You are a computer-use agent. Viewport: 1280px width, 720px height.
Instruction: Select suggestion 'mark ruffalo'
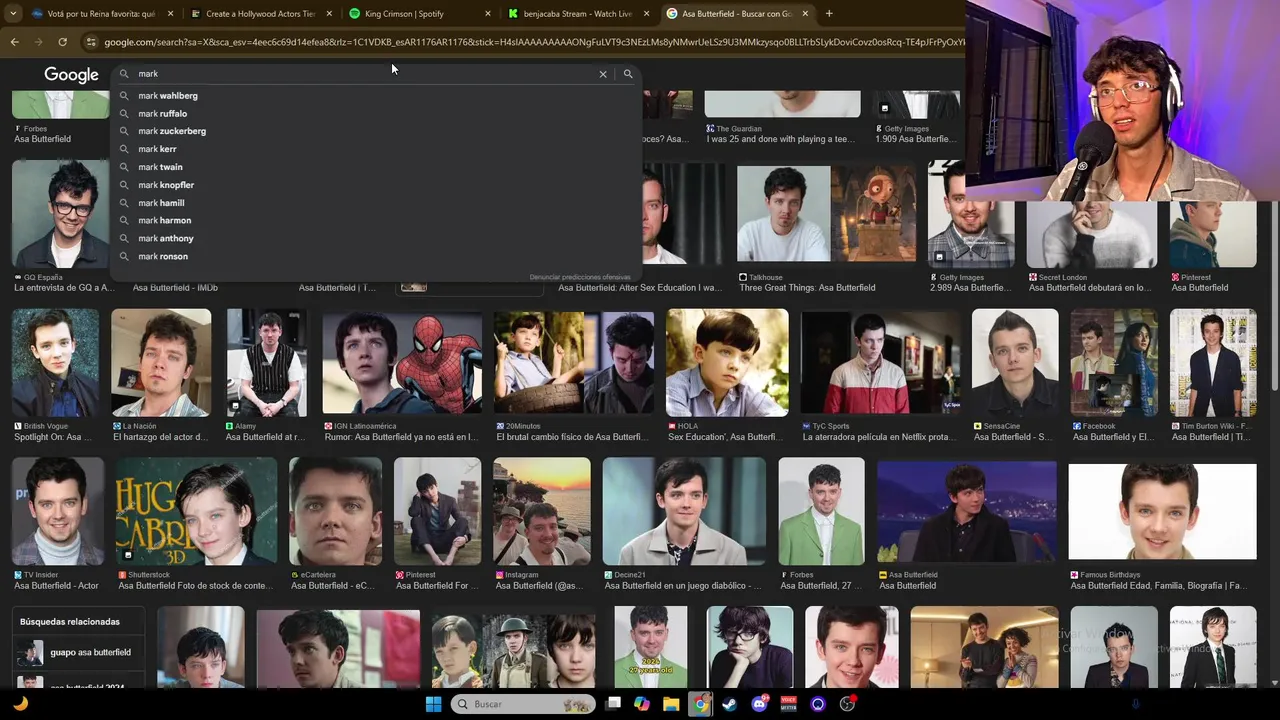[x=375, y=114]
